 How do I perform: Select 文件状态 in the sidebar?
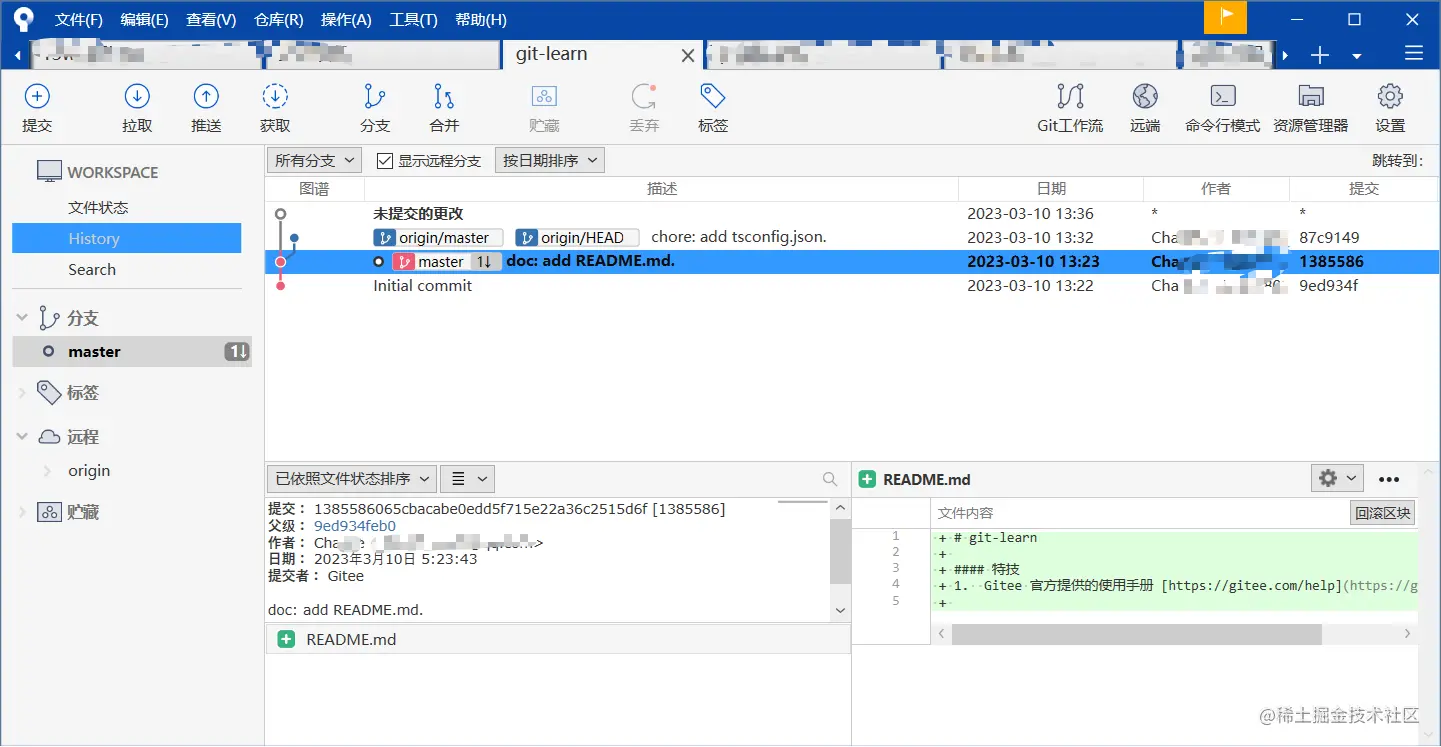98,208
